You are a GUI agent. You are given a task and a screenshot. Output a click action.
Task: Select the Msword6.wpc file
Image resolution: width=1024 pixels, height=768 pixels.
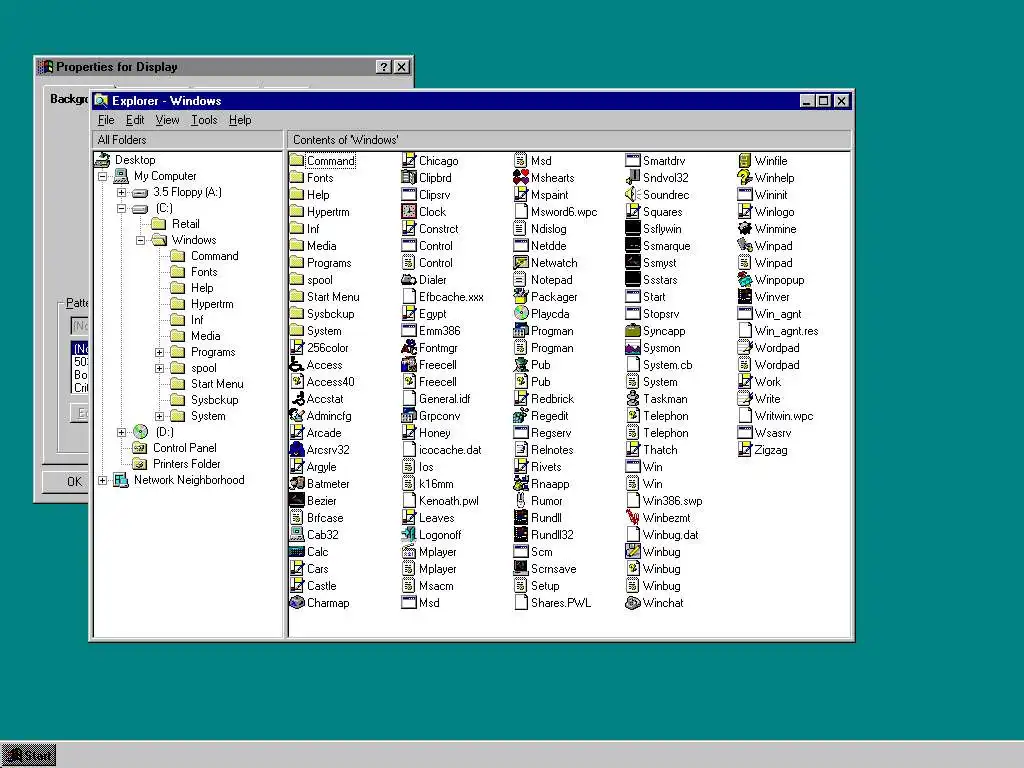point(564,212)
